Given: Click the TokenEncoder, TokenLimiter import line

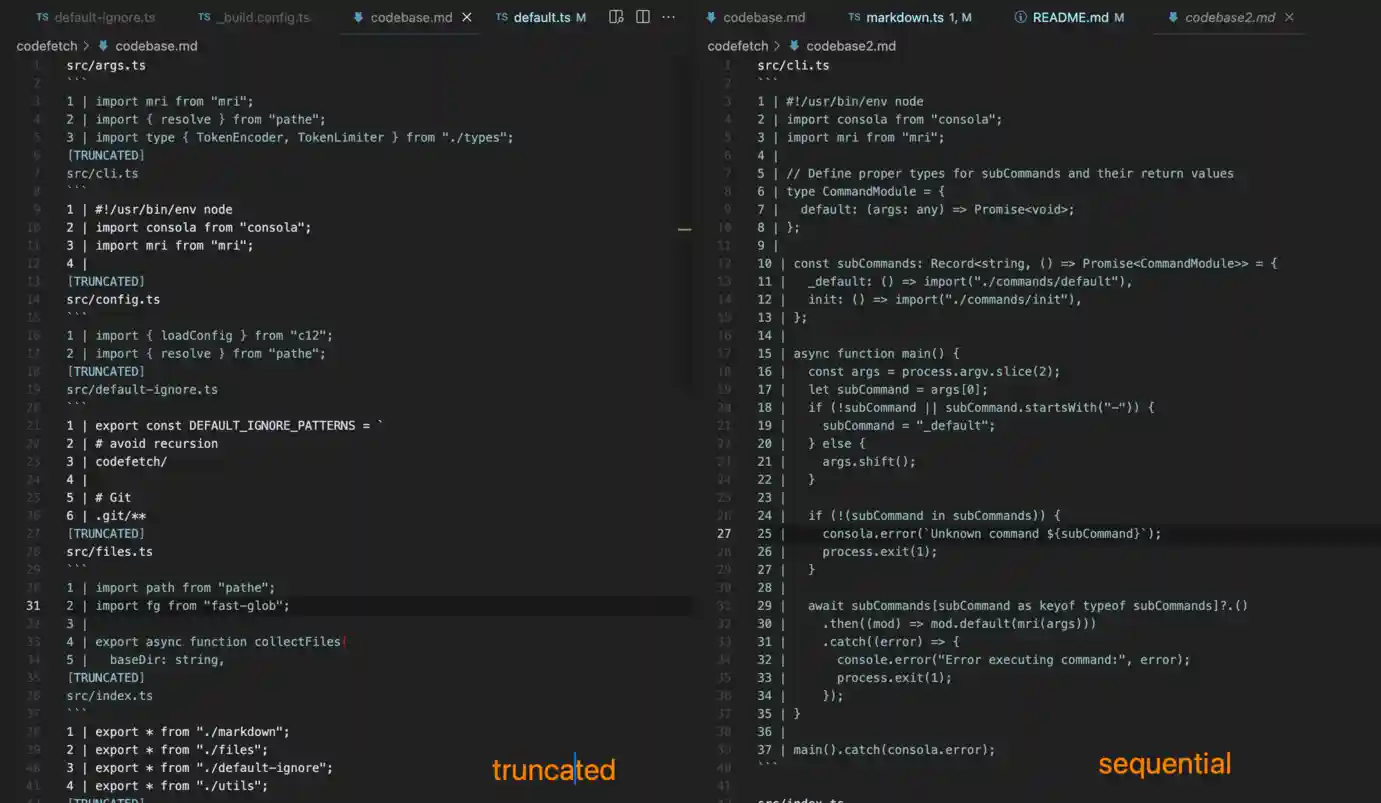Looking at the screenshot, I should click(x=290, y=138).
